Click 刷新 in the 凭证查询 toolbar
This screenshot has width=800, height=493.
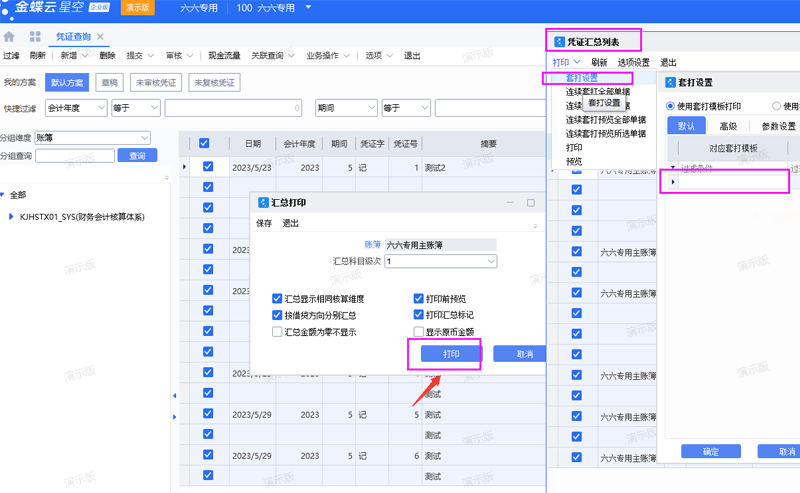click(x=37, y=56)
